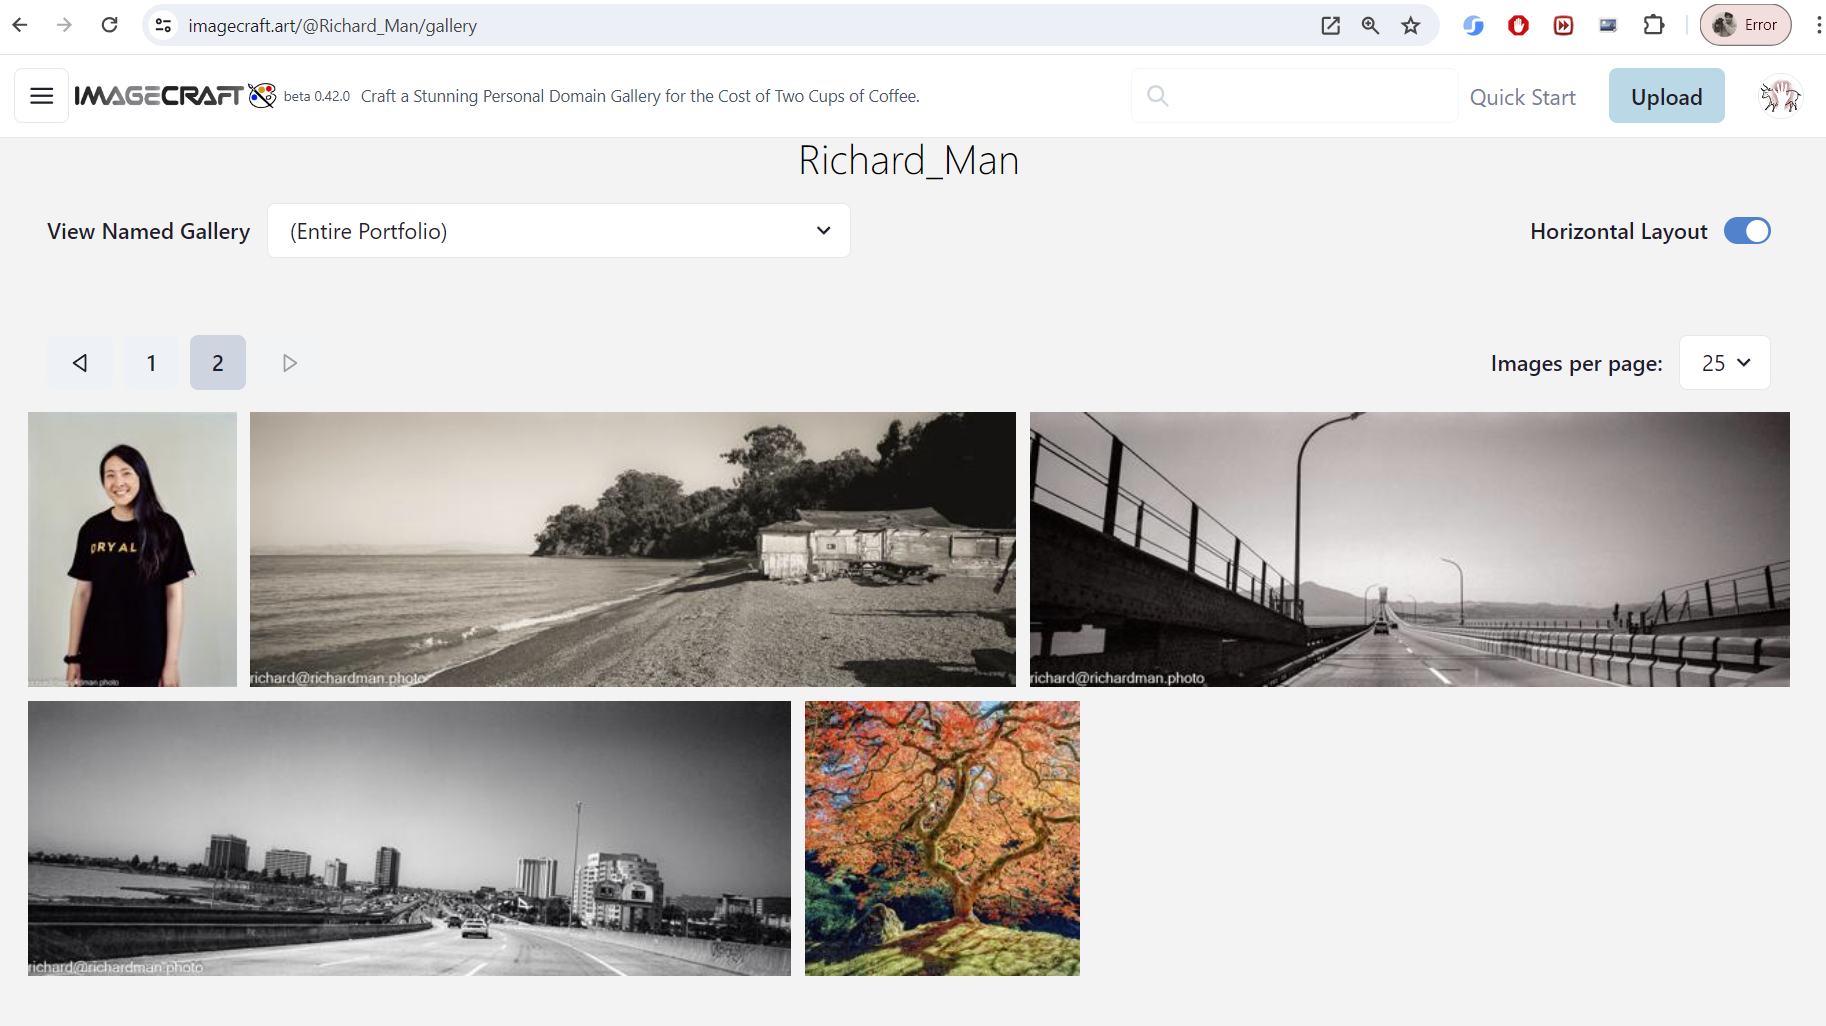The width and height of the screenshot is (1826, 1026).
Task: Expand the View Named Gallery dropdown
Action: click(559, 231)
